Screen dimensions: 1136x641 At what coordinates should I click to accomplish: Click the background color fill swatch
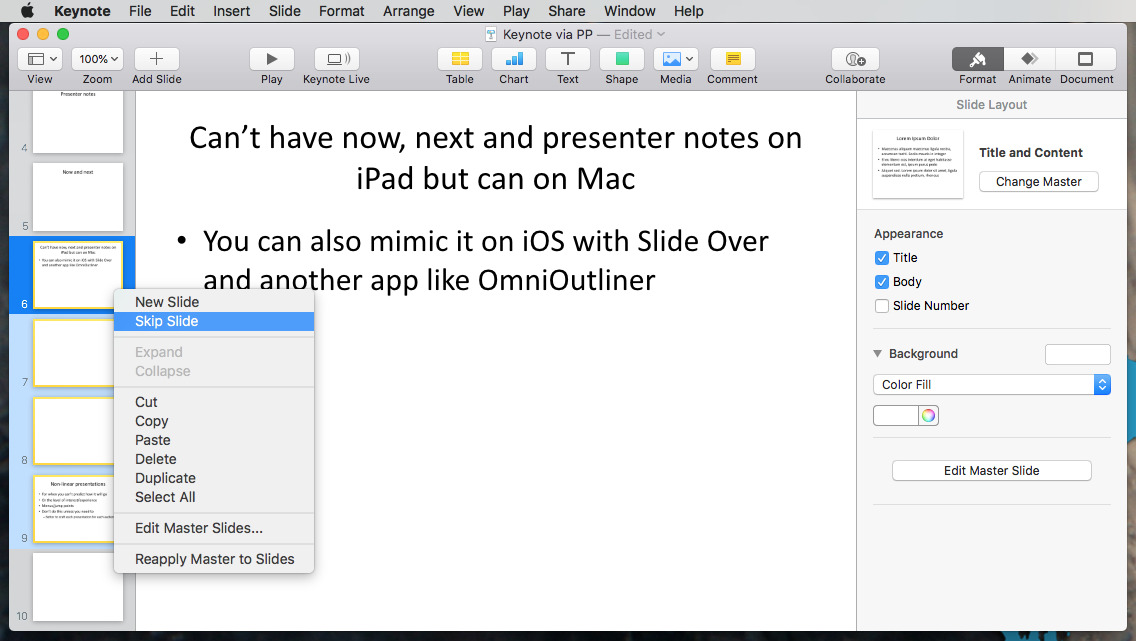[x=896, y=416]
